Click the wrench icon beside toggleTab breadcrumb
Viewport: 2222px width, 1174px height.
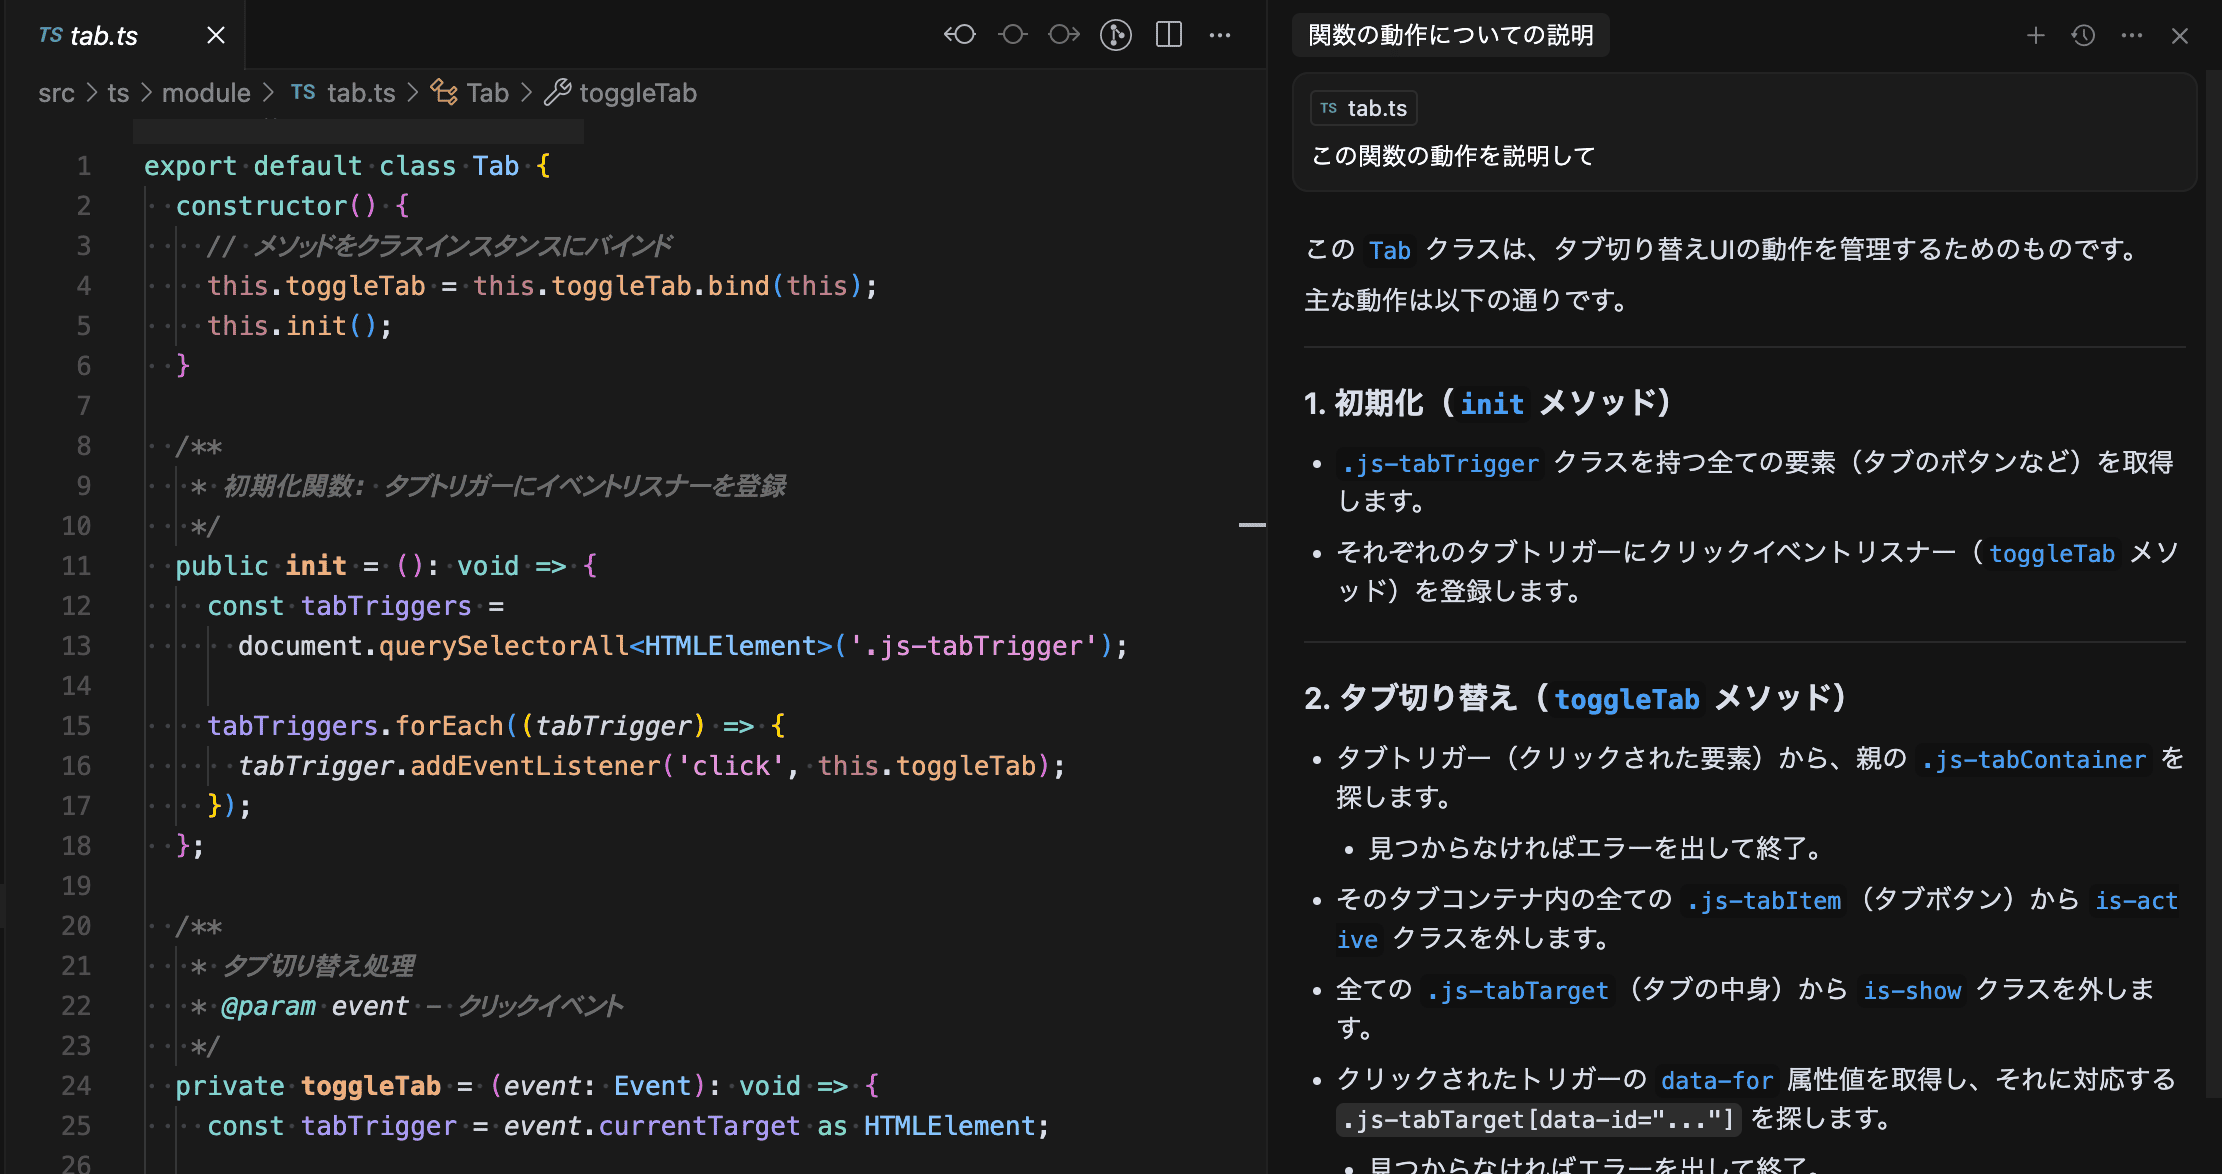pos(558,92)
